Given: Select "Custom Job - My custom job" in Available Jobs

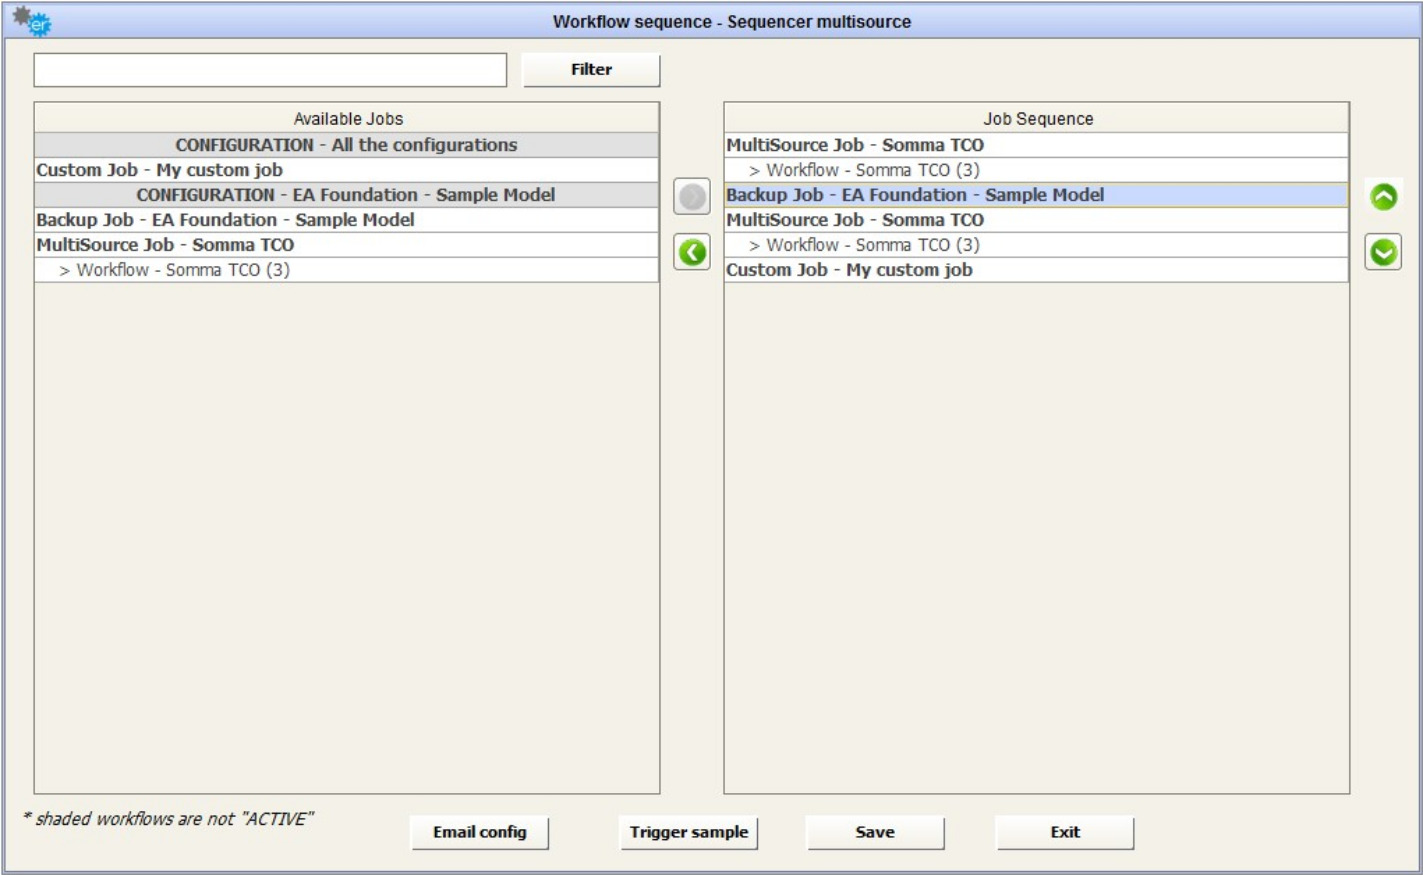Looking at the screenshot, I should pyautogui.click(x=347, y=170).
